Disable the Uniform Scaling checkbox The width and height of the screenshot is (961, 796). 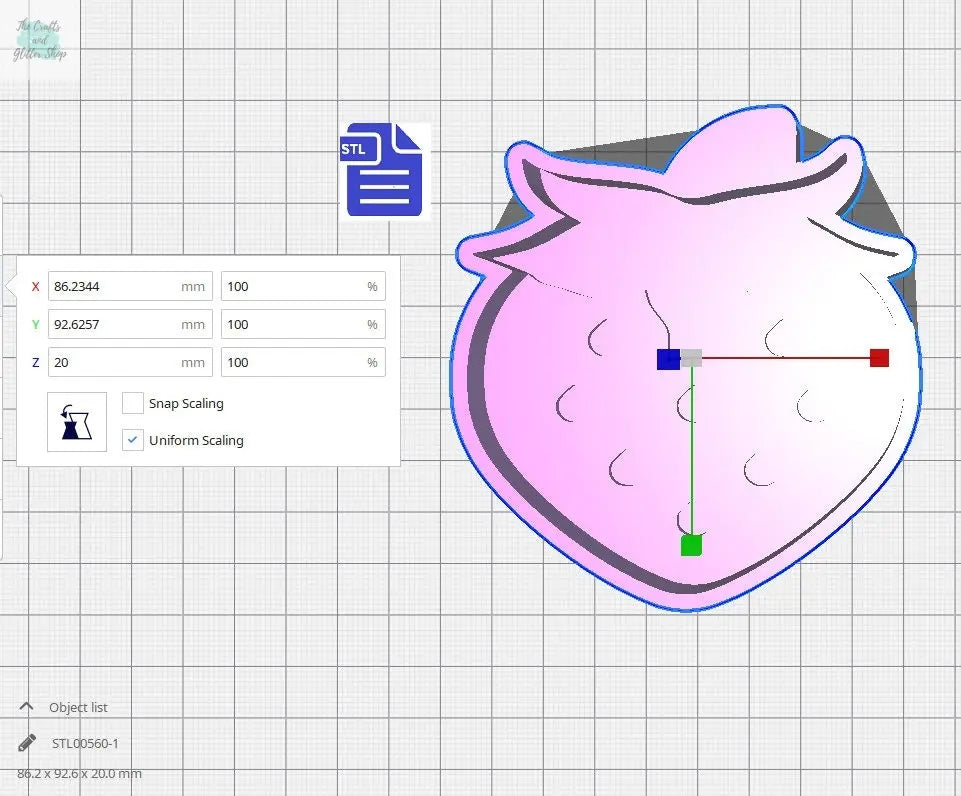(x=133, y=440)
